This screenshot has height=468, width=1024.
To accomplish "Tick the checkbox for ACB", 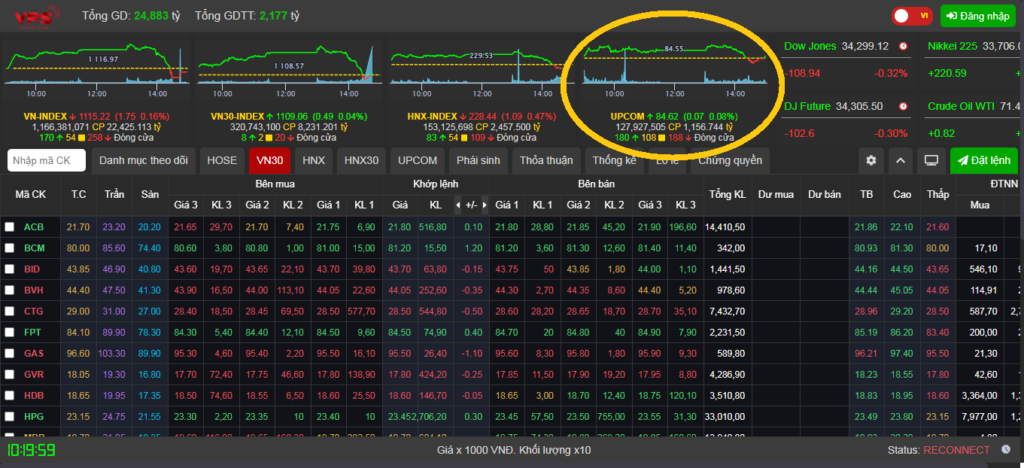I will pos(9,227).
